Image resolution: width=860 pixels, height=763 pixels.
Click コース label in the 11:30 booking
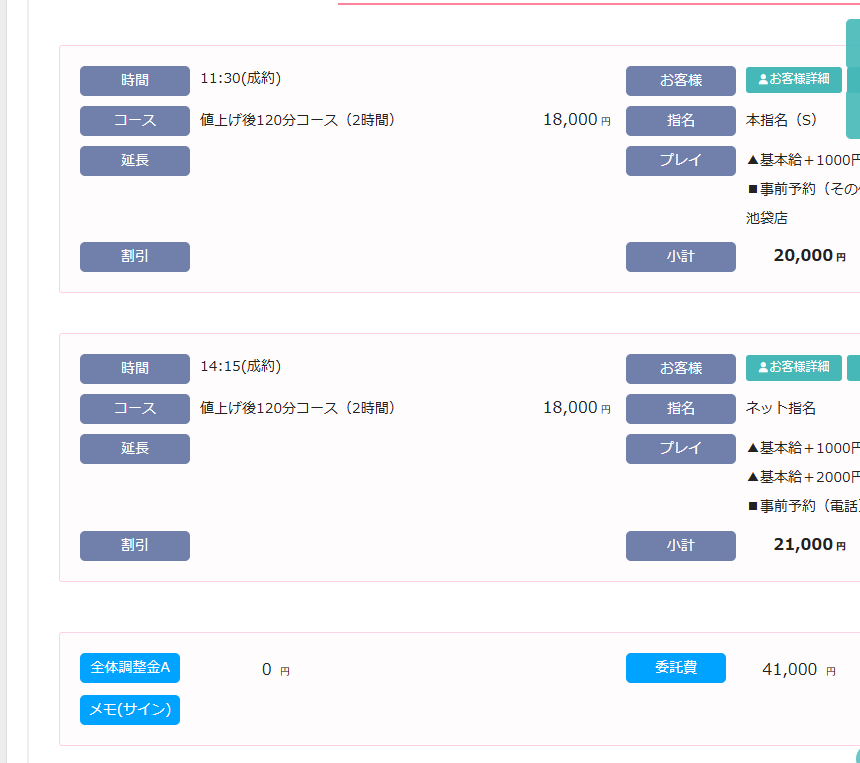pyautogui.click(x=135, y=121)
